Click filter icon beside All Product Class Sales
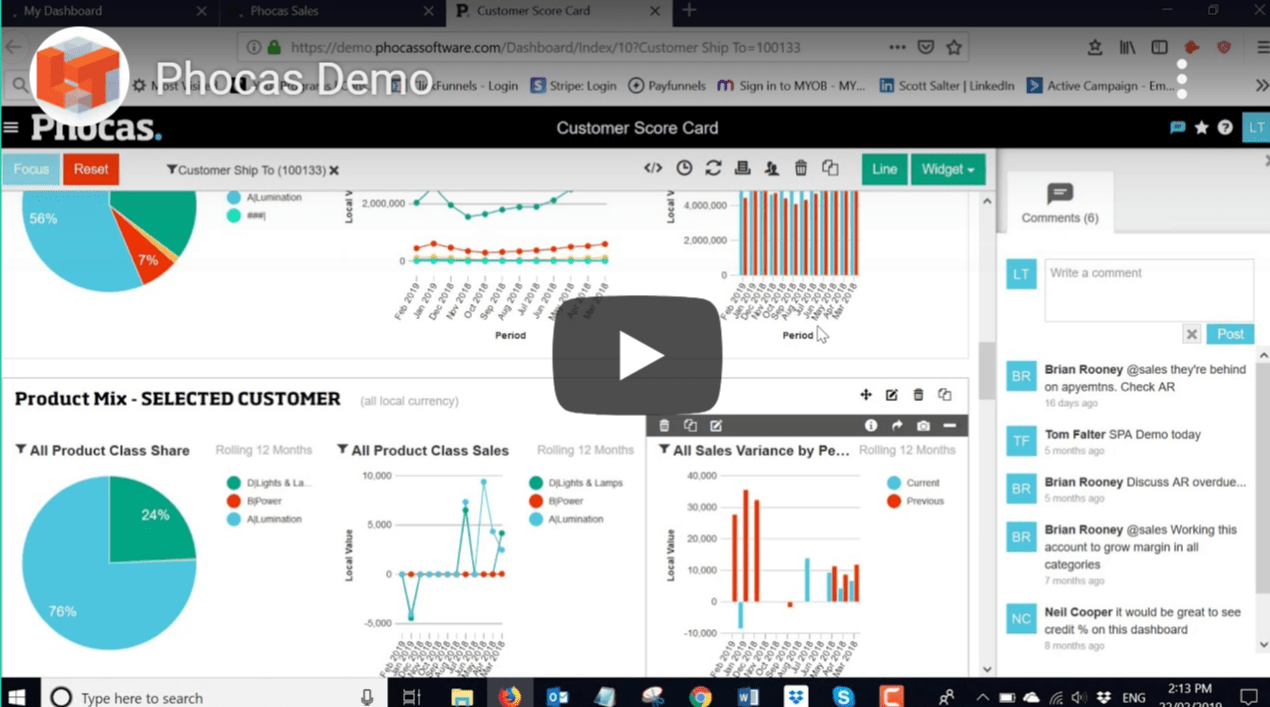The image size is (1270, 707). click(x=342, y=450)
